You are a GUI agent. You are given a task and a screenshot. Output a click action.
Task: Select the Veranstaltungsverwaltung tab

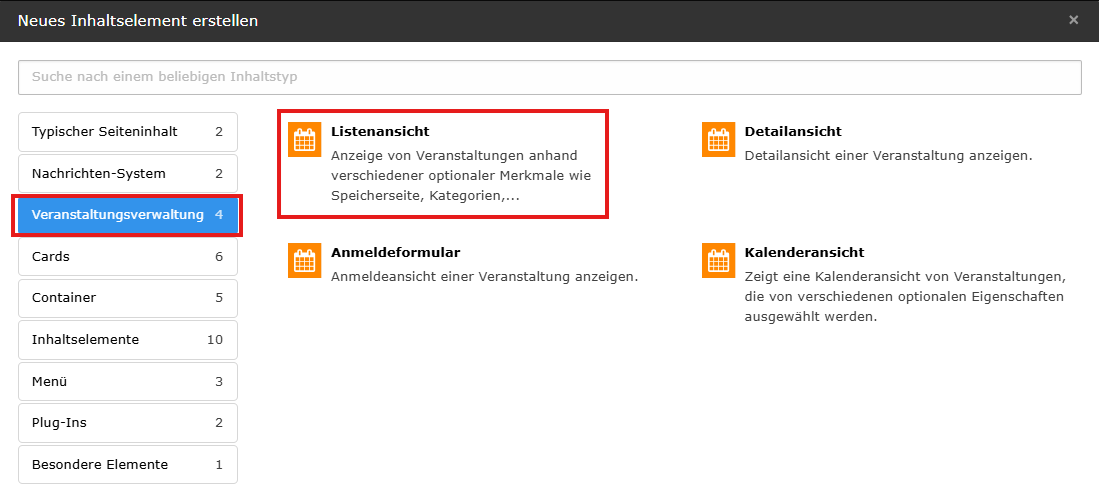tap(127, 215)
